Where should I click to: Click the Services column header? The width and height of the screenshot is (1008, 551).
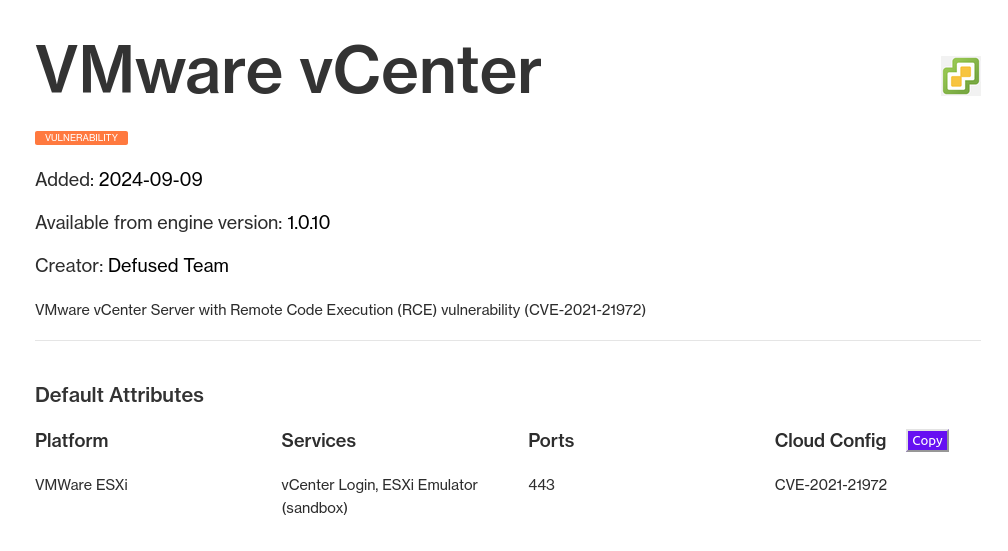pos(318,440)
